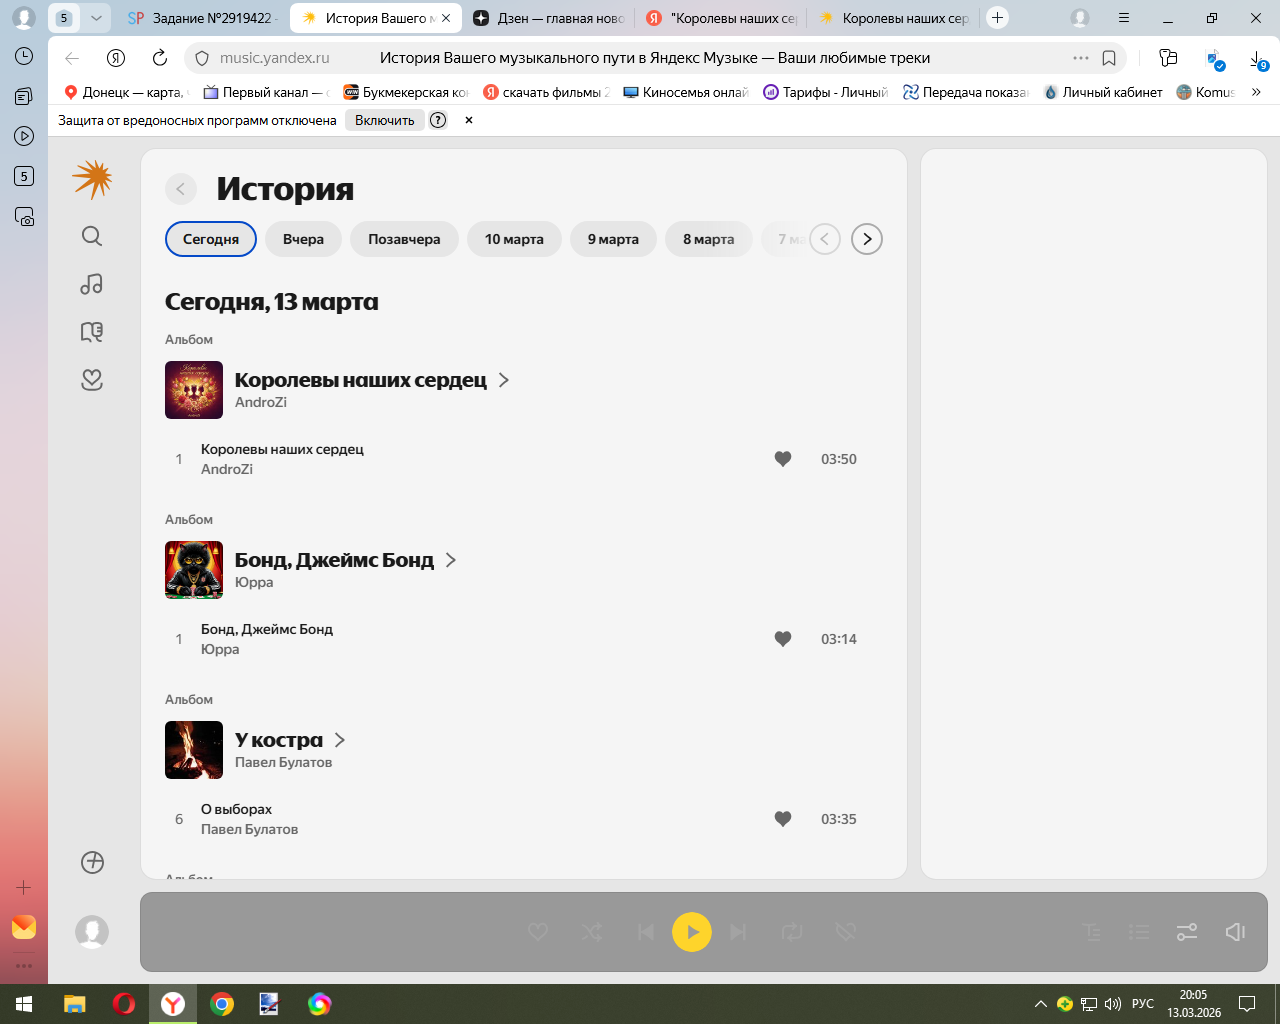The width and height of the screenshot is (1280, 1024).
Task: Open search in Yandex Music sidebar
Action: pos(92,236)
